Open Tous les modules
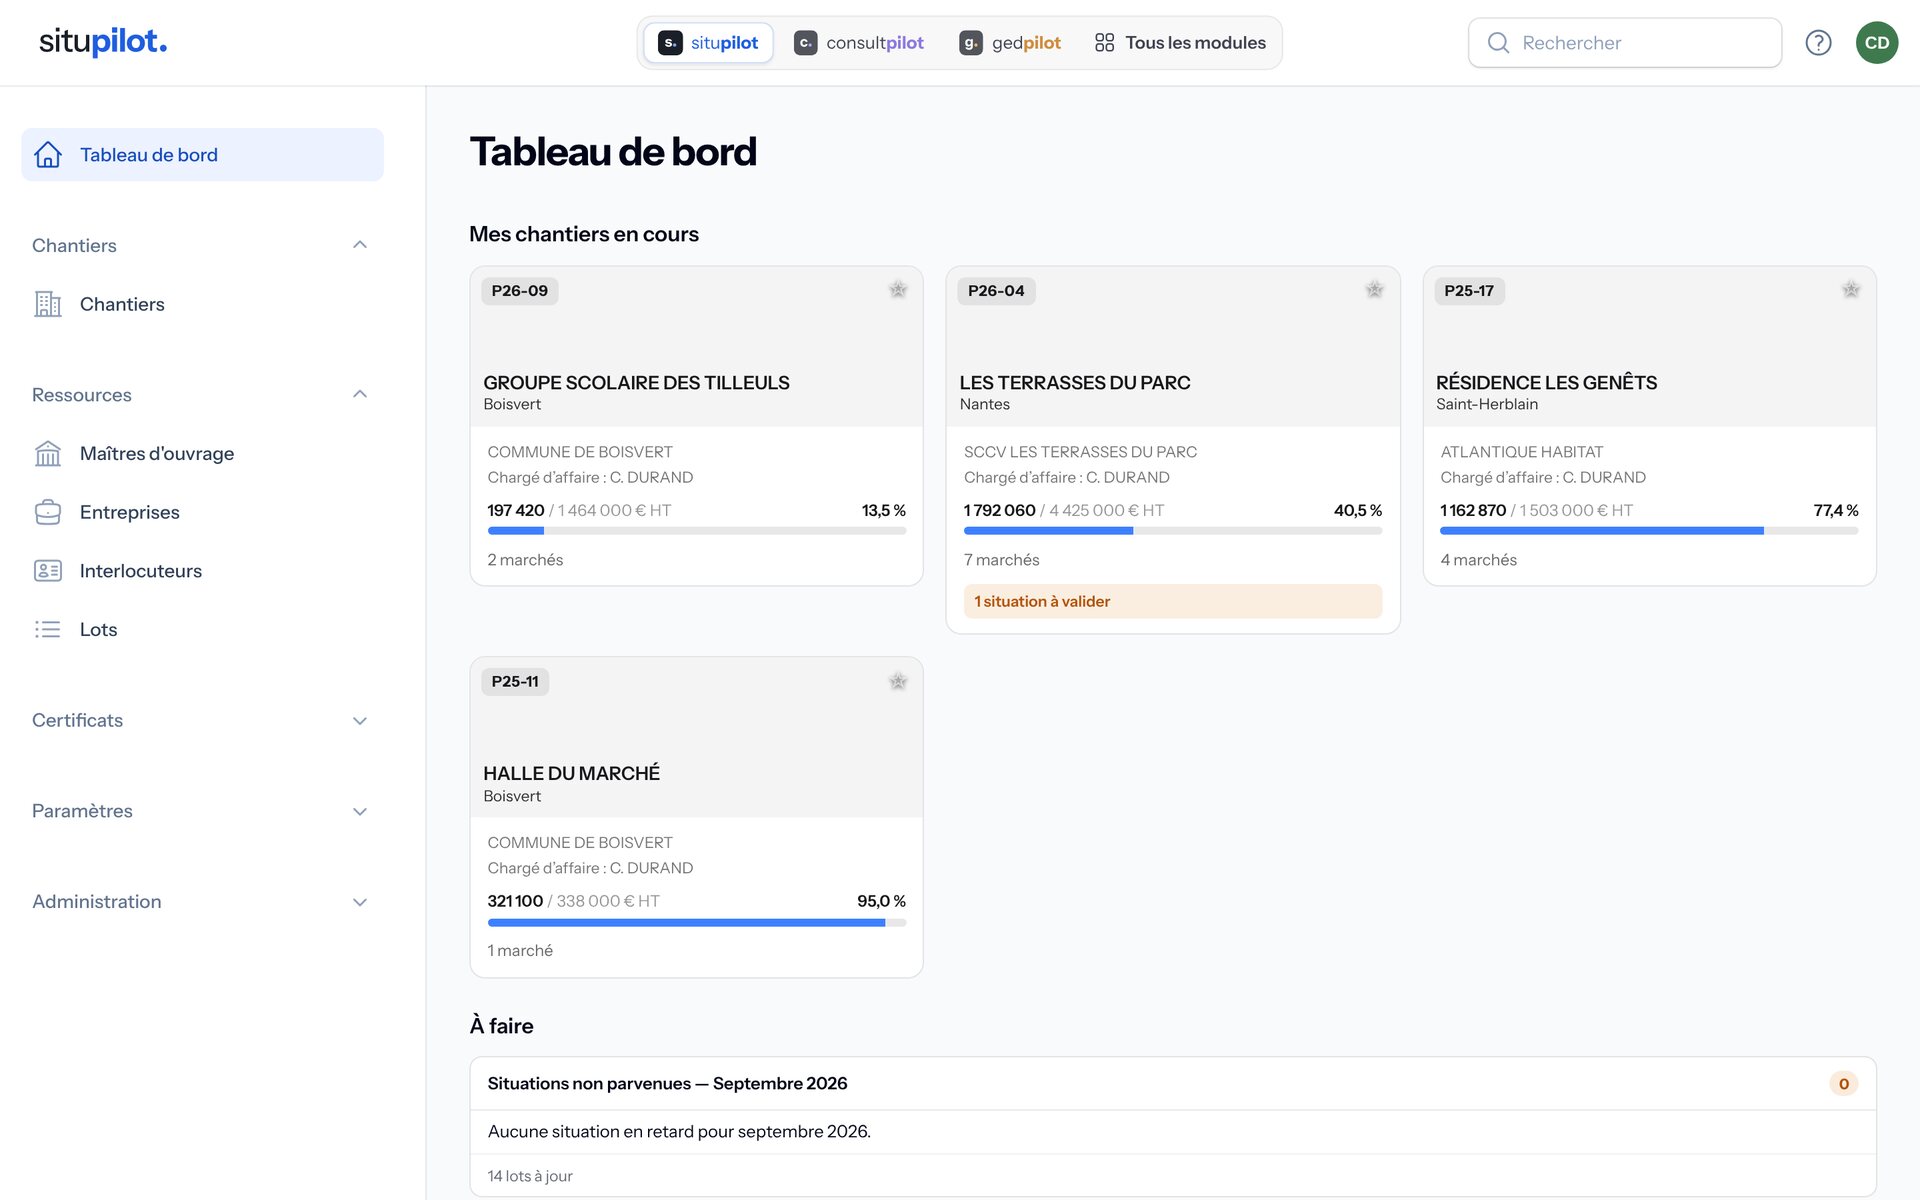This screenshot has width=1920, height=1200. click(1180, 43)
